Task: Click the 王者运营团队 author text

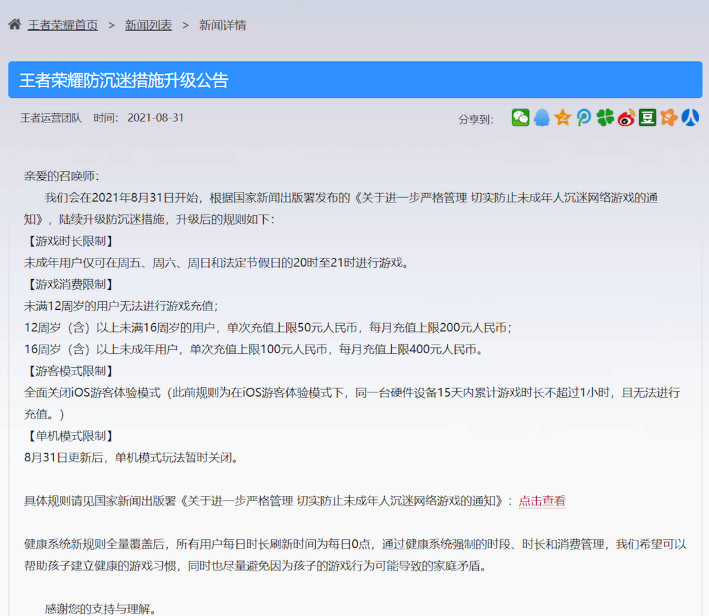Action: (51, 118)
